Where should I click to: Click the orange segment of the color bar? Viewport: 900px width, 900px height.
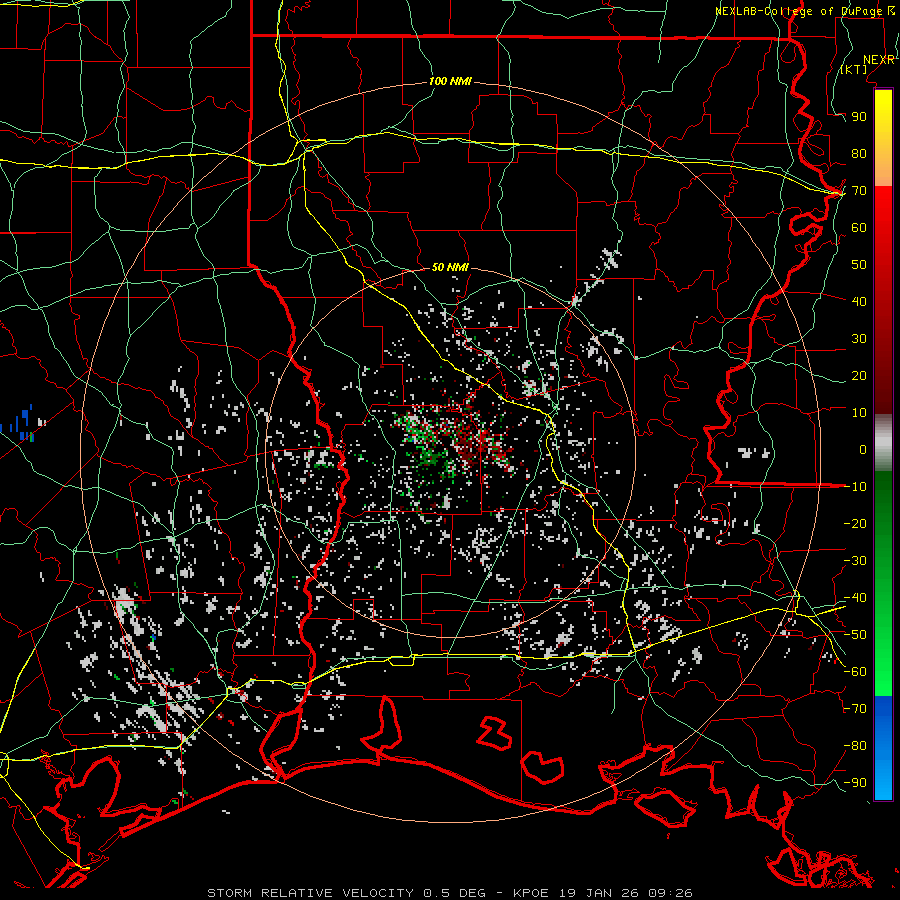click(883, 168)
